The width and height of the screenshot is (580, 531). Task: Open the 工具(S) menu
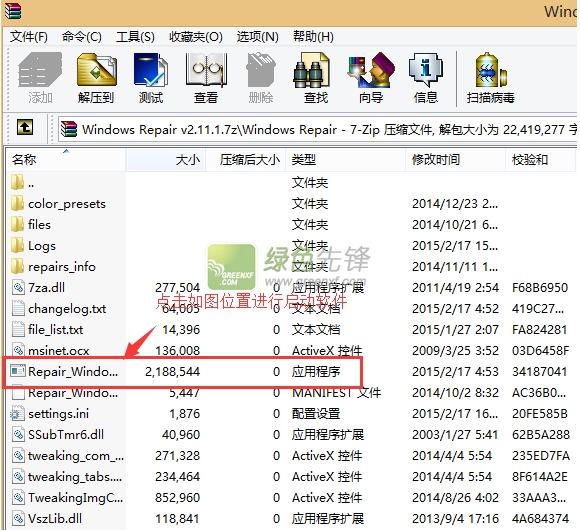(135, 37)
